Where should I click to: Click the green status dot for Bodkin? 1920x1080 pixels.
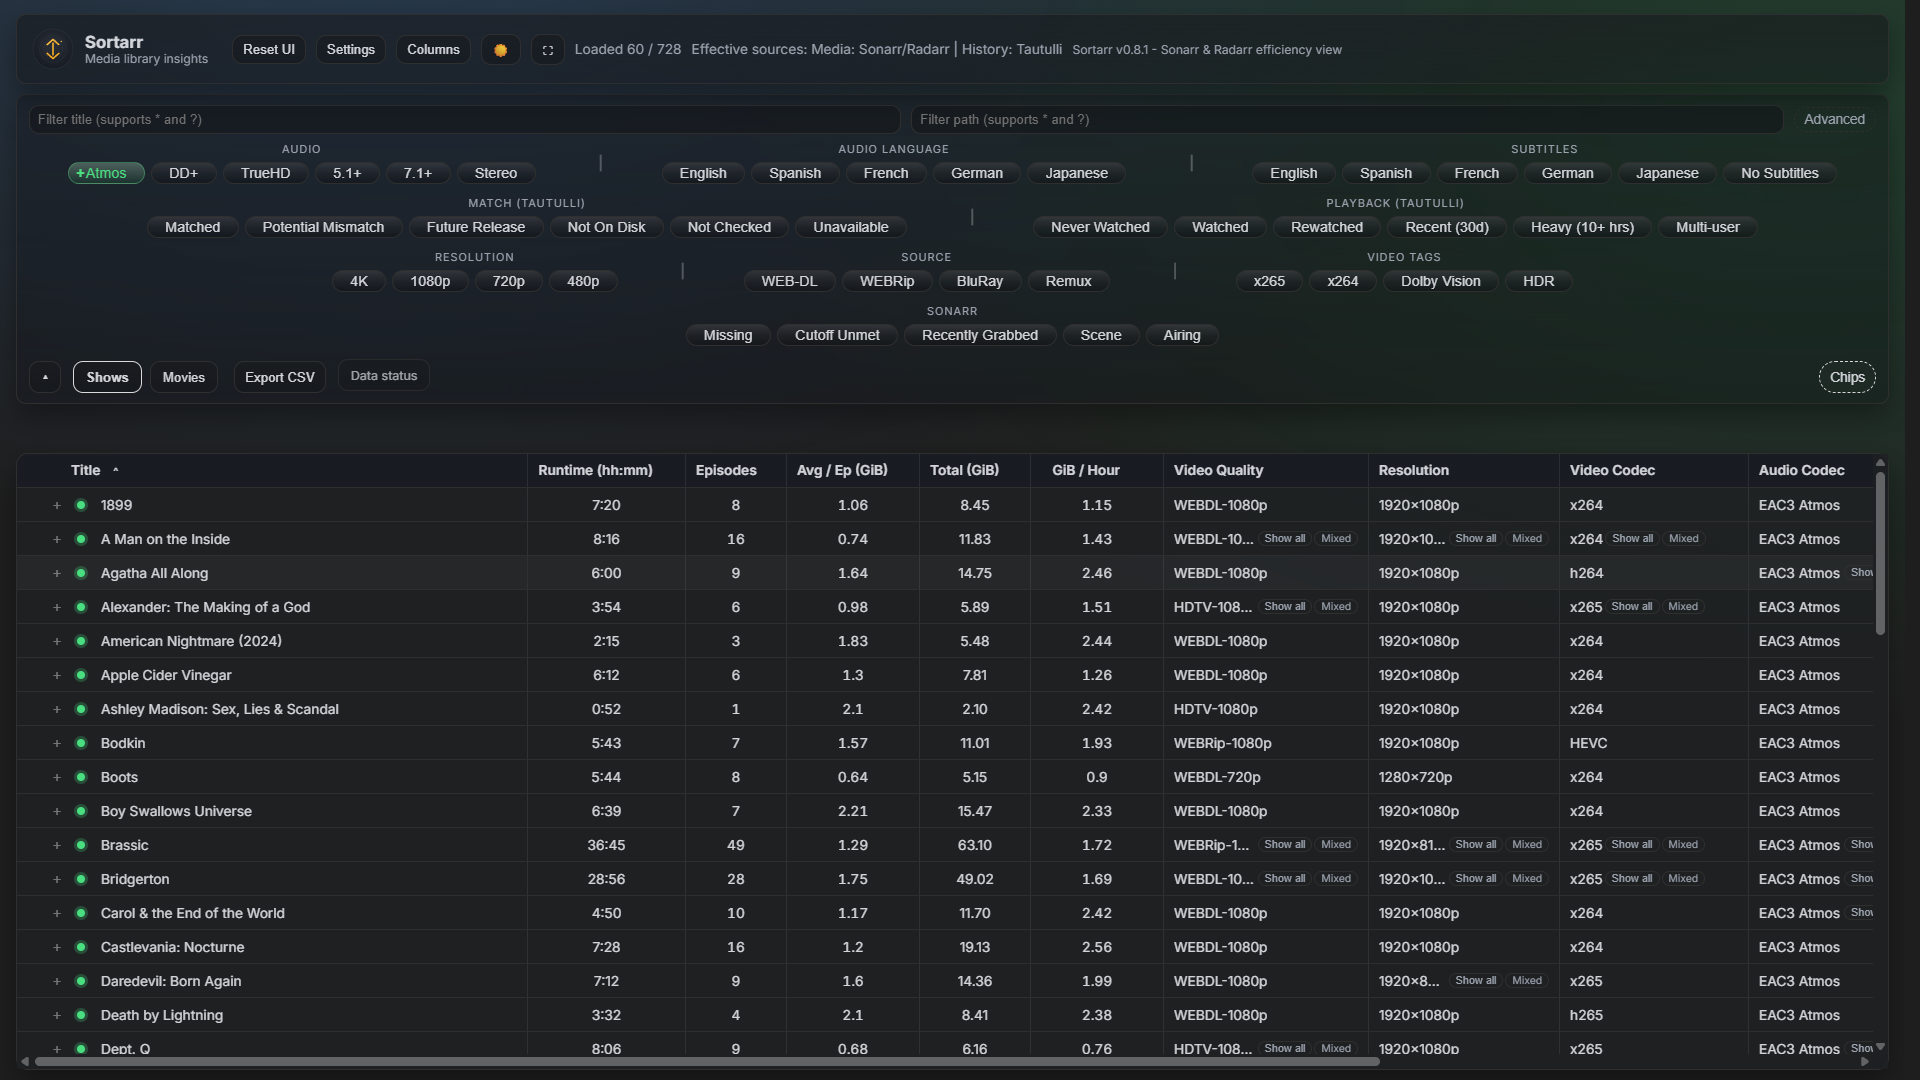pyautogui.click(x=81, y=743)
